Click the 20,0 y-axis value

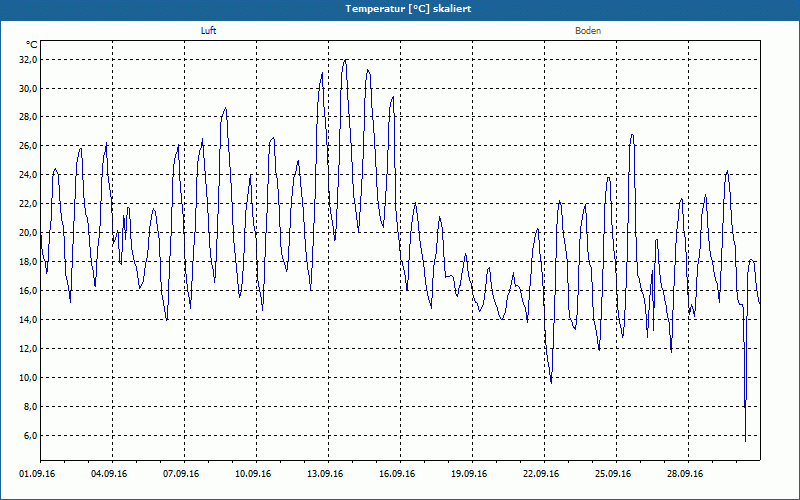tap(28, 233)
